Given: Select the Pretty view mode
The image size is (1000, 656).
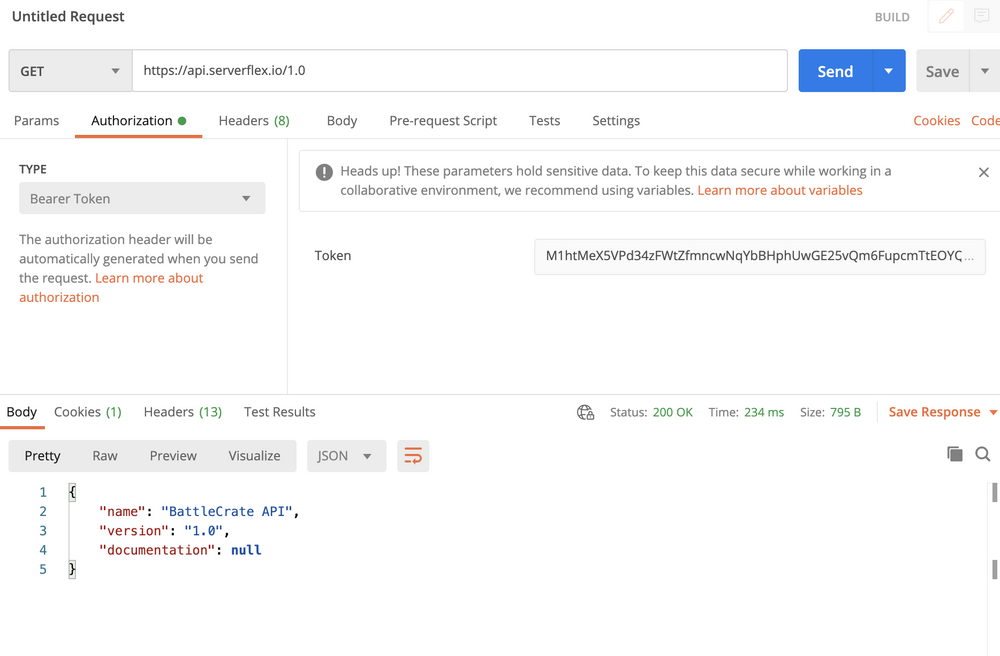Looking at the screenshot, I should (42, 456).
